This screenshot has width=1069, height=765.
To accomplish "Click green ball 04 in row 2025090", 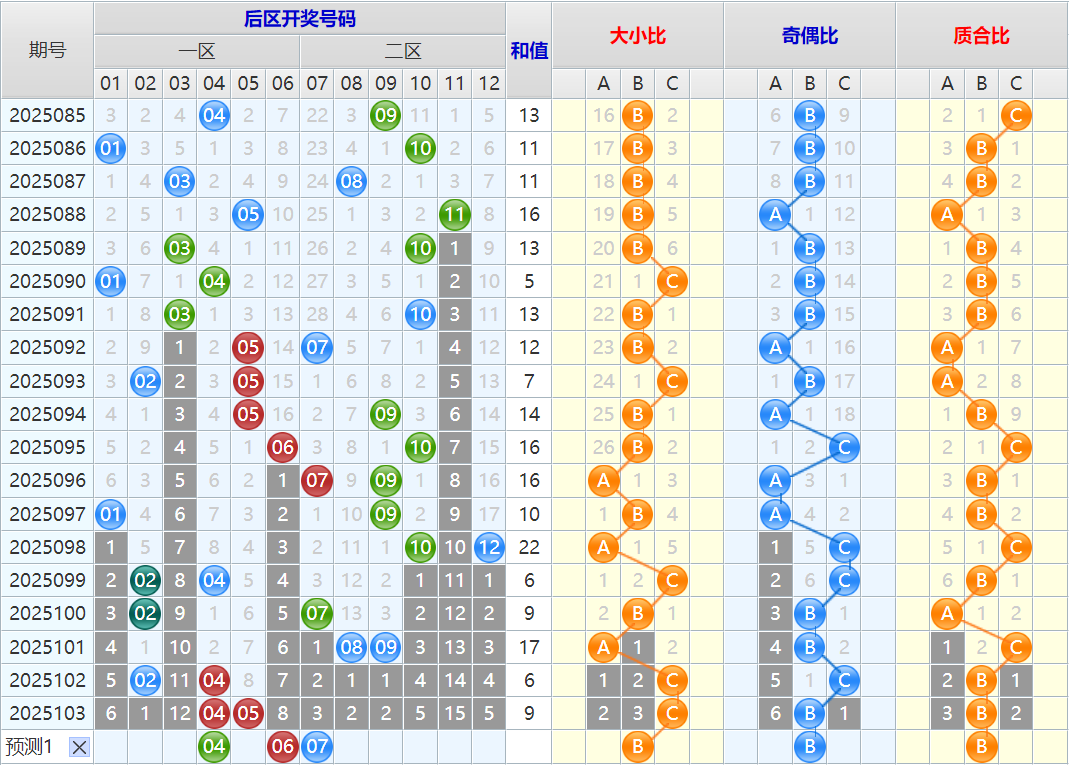I will [214, 281].
